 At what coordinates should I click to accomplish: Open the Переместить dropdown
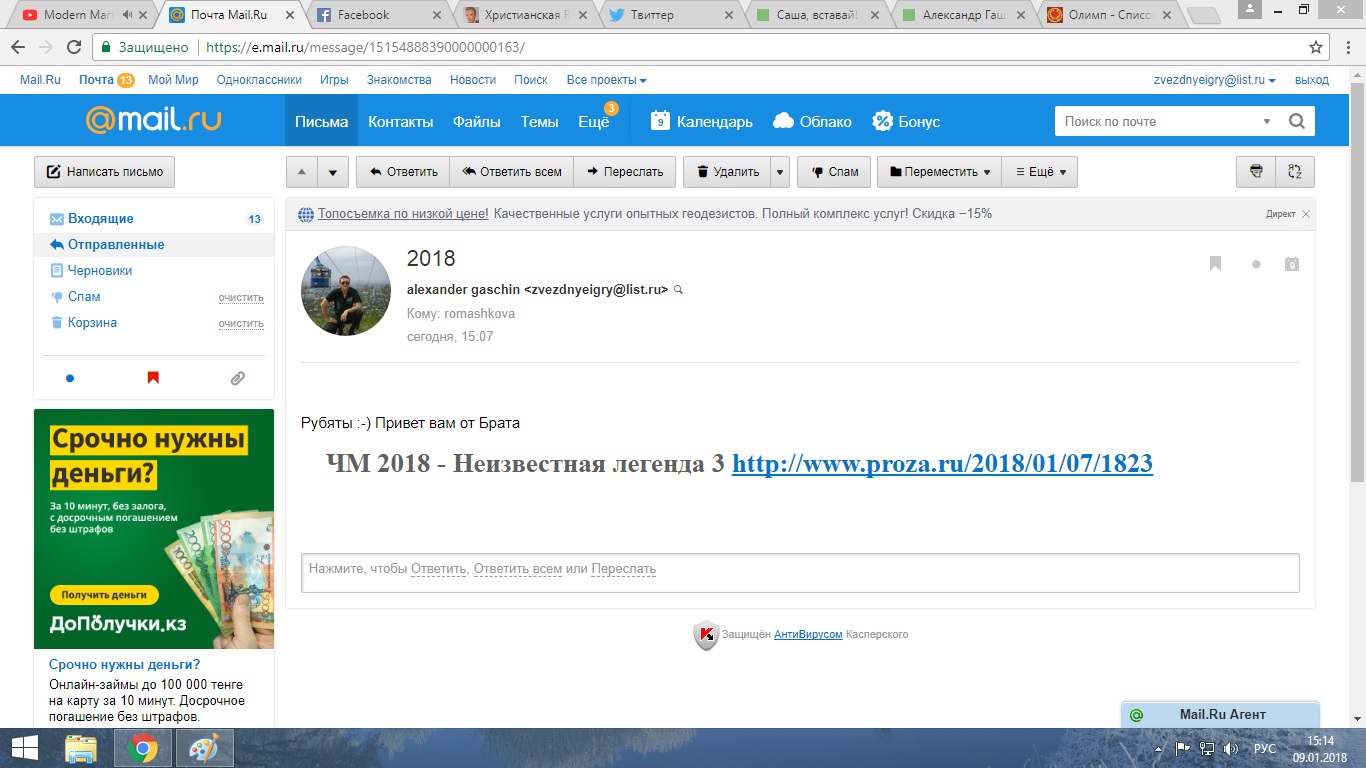(x=939, y=171)
